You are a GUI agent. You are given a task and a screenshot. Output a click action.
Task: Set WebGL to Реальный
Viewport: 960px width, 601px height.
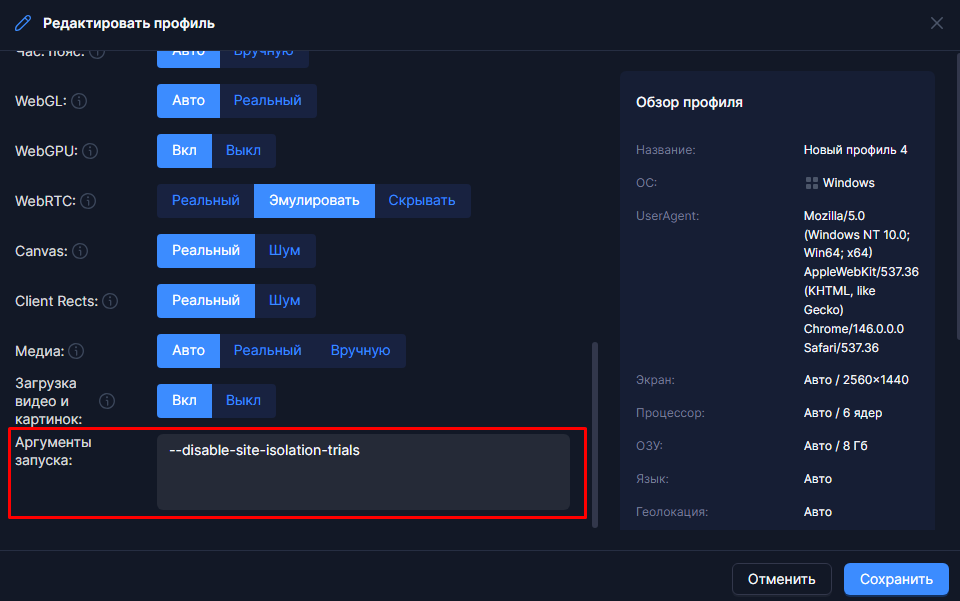click(268, 101)
